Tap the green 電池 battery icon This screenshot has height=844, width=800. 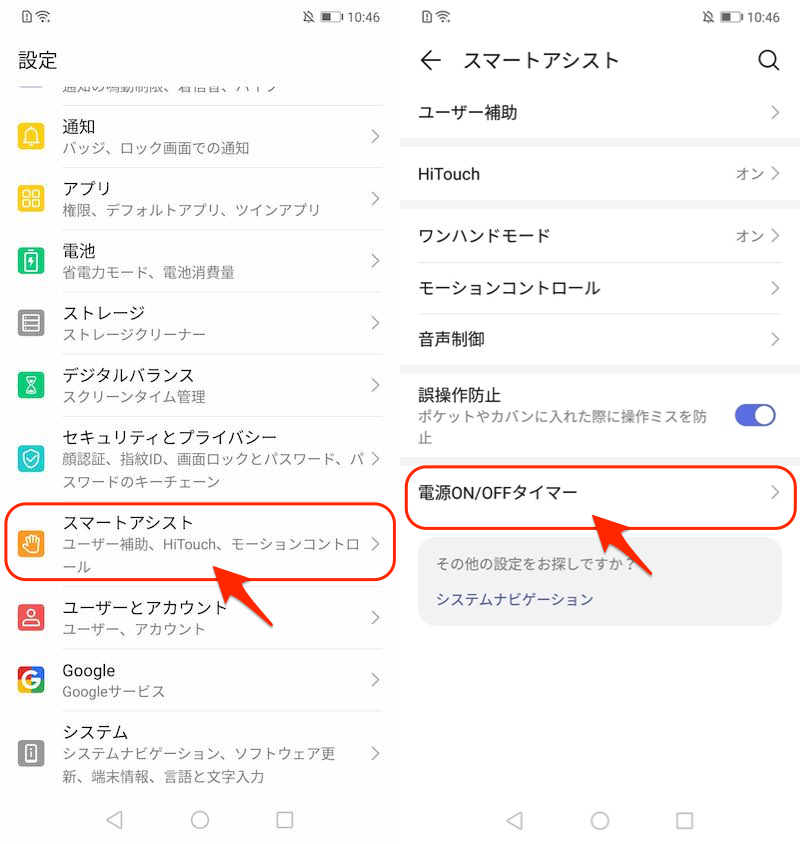tap(31, 261)
